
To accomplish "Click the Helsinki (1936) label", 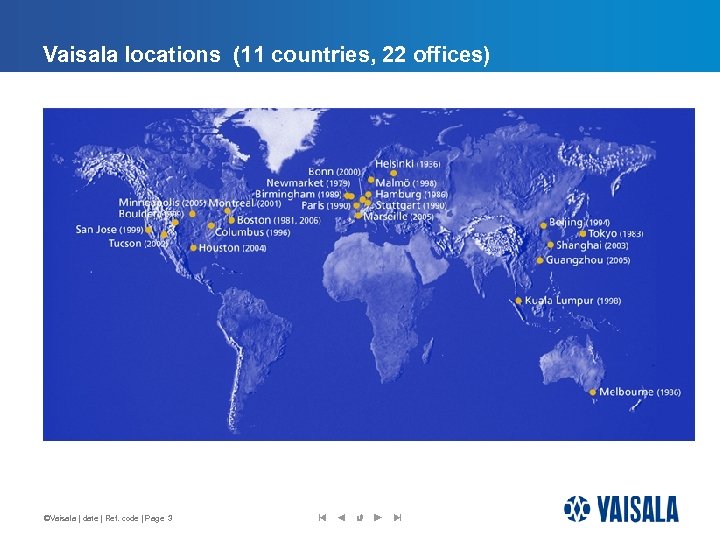I will pos(408,164).
